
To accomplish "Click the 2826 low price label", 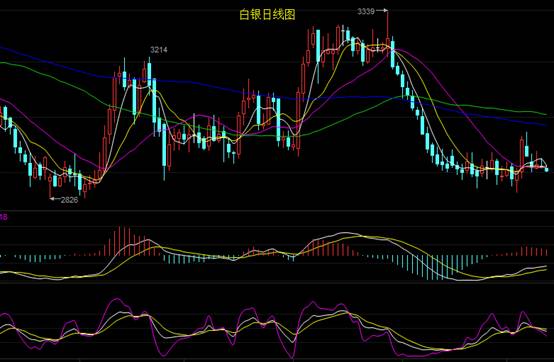I will pyautogui.click(x=70, y=200).
